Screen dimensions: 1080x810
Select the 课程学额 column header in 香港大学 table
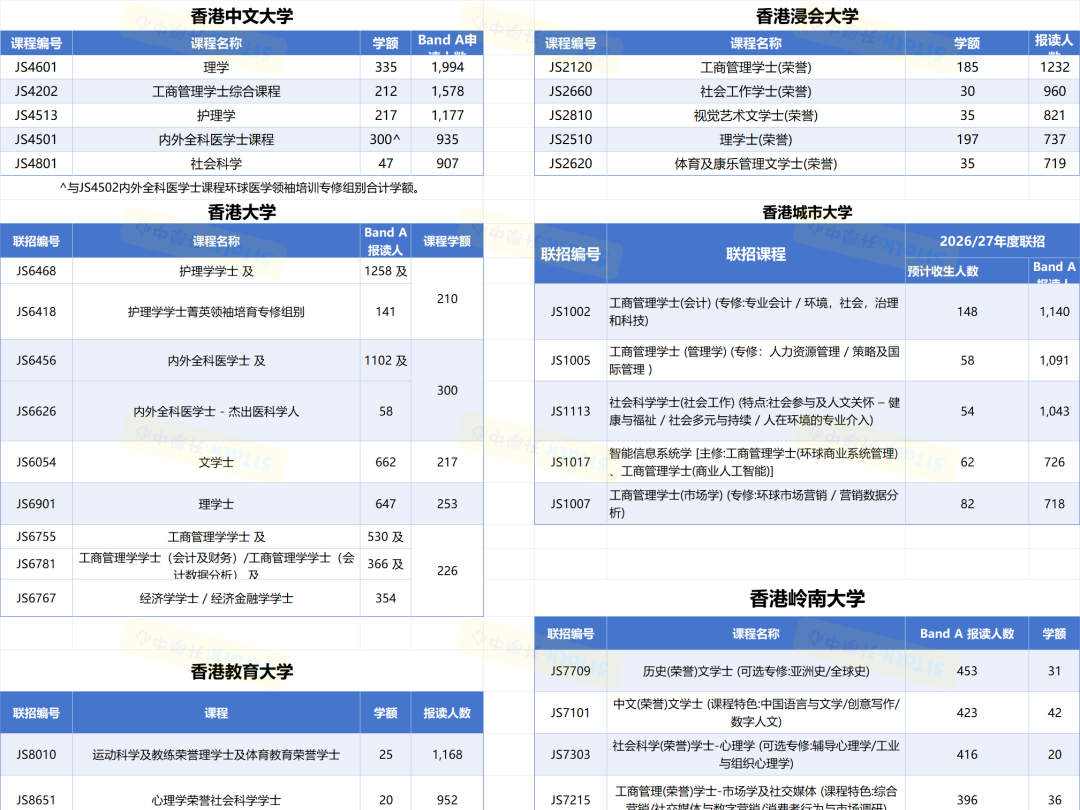tap(447, 241)
